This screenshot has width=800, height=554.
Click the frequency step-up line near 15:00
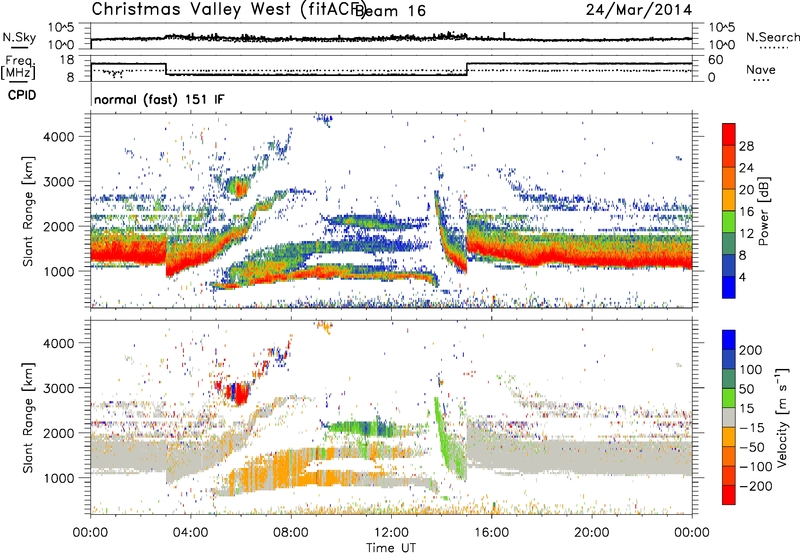pos(467,69)
